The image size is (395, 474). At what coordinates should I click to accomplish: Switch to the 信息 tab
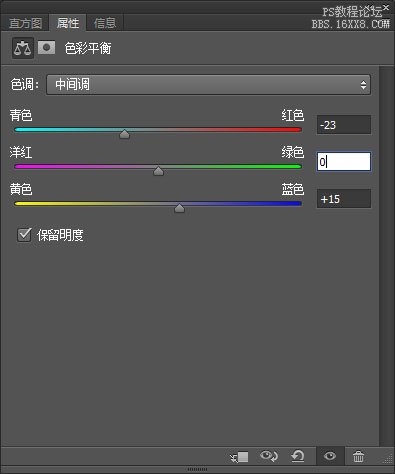click(x=105, y=23)
